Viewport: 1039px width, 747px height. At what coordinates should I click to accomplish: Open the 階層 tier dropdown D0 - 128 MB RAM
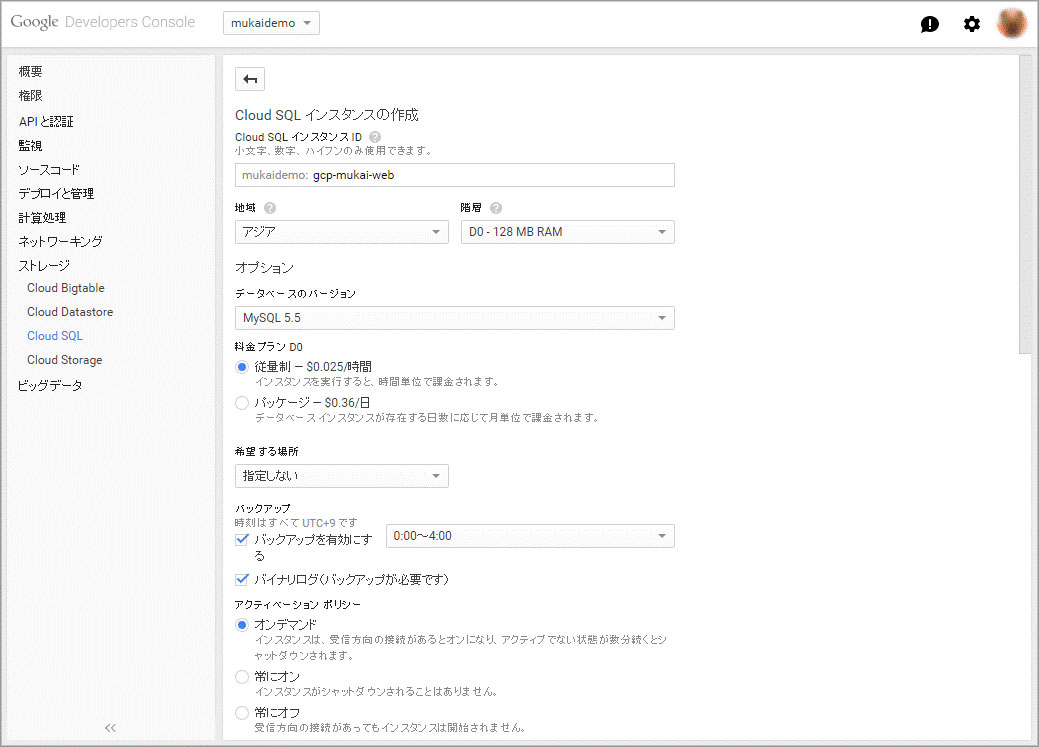pos(568,232)
